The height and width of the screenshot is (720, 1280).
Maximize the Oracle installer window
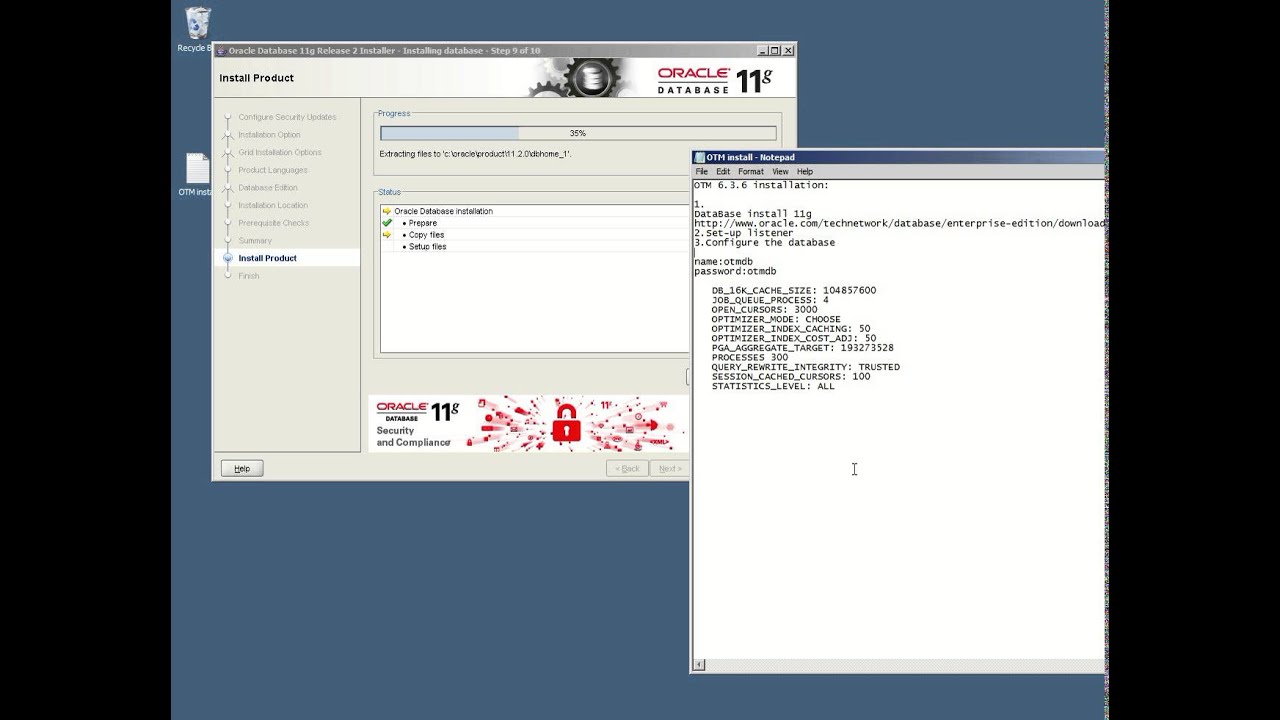[775, 50]
